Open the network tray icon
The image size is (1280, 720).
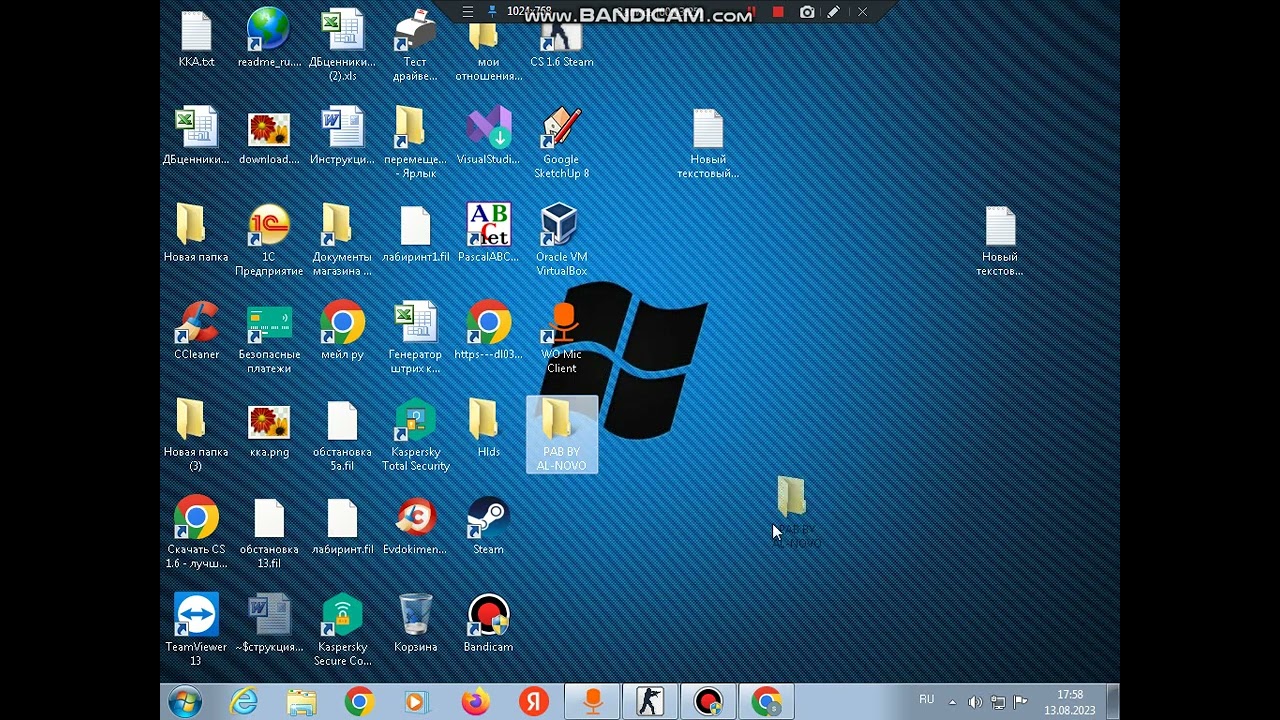coord(997,702)
